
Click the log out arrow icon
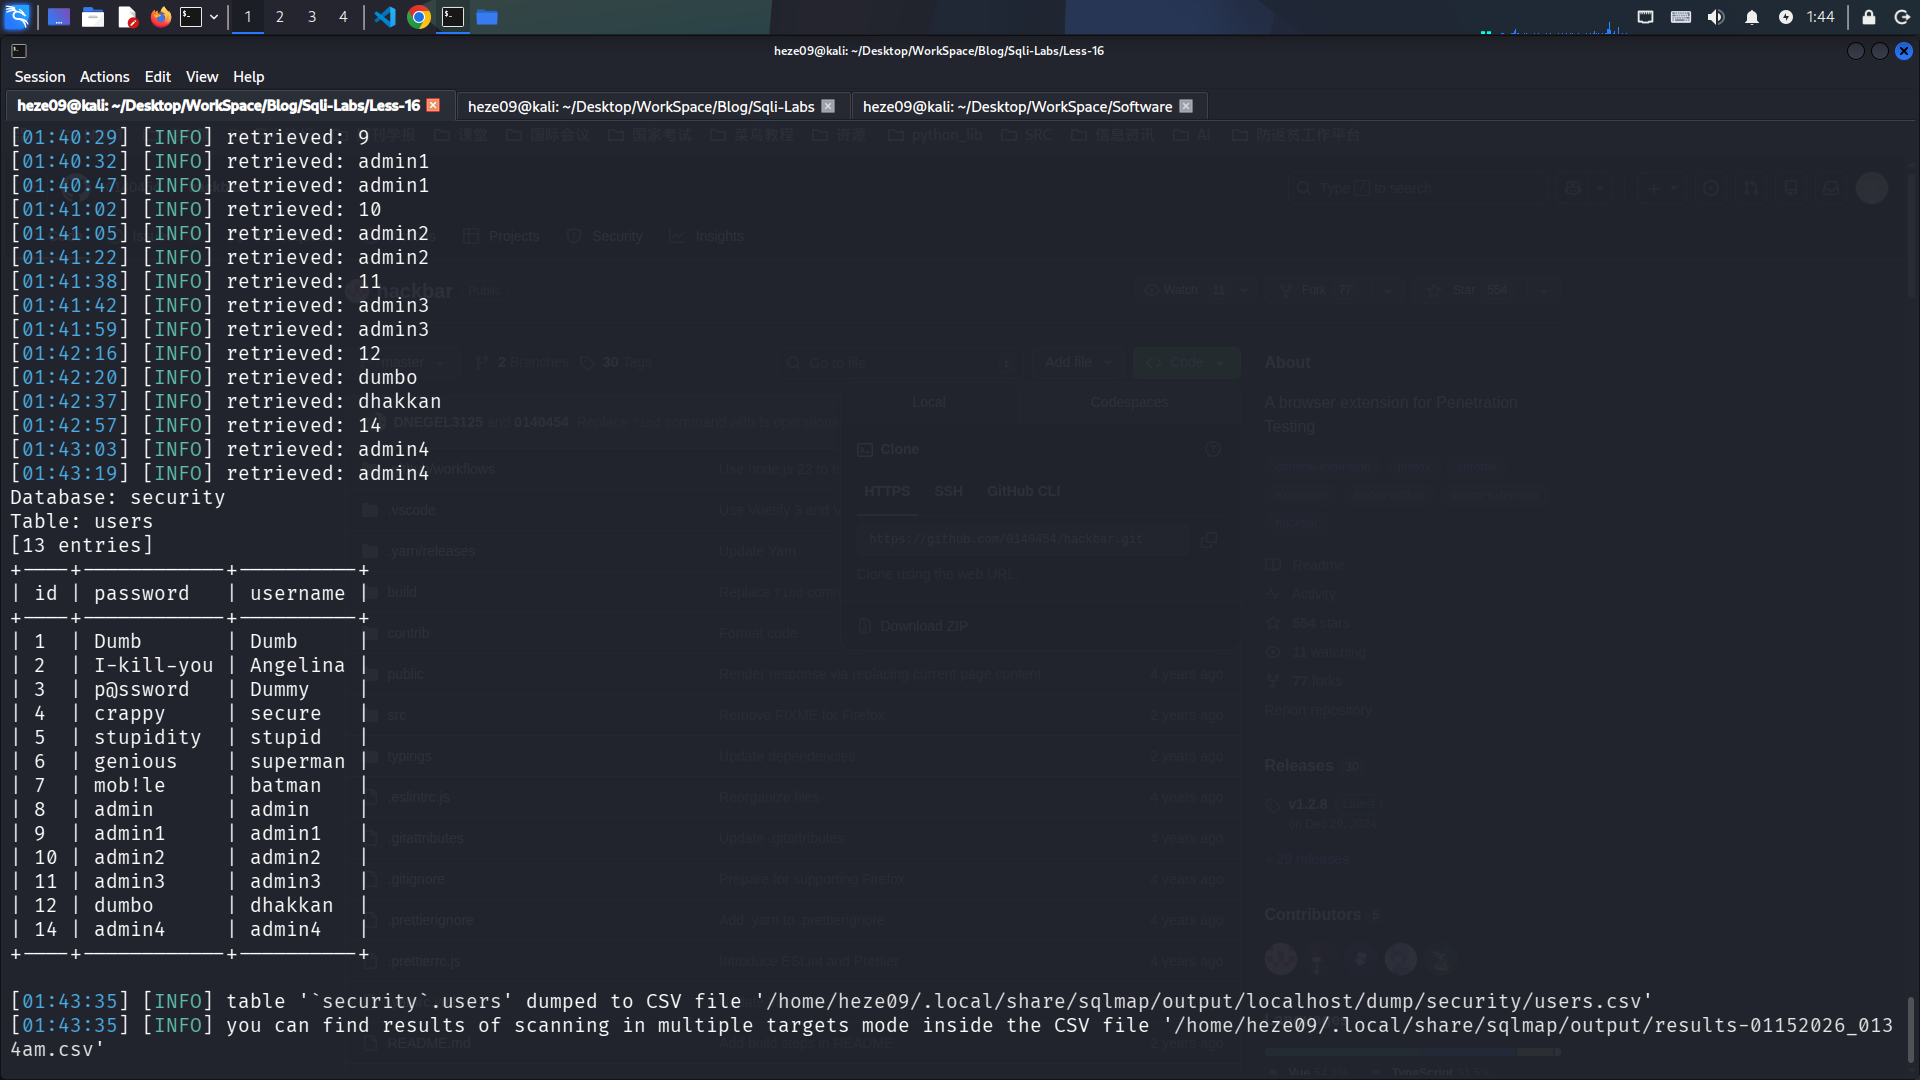pos(1902,17)
